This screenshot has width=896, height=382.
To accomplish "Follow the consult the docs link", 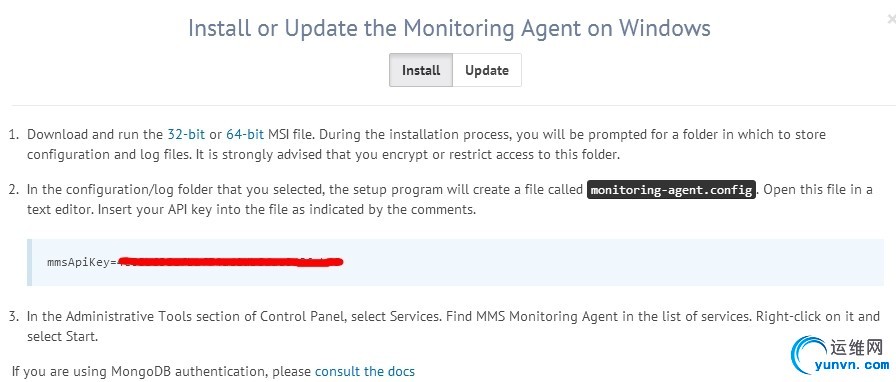I will (365, 372).
